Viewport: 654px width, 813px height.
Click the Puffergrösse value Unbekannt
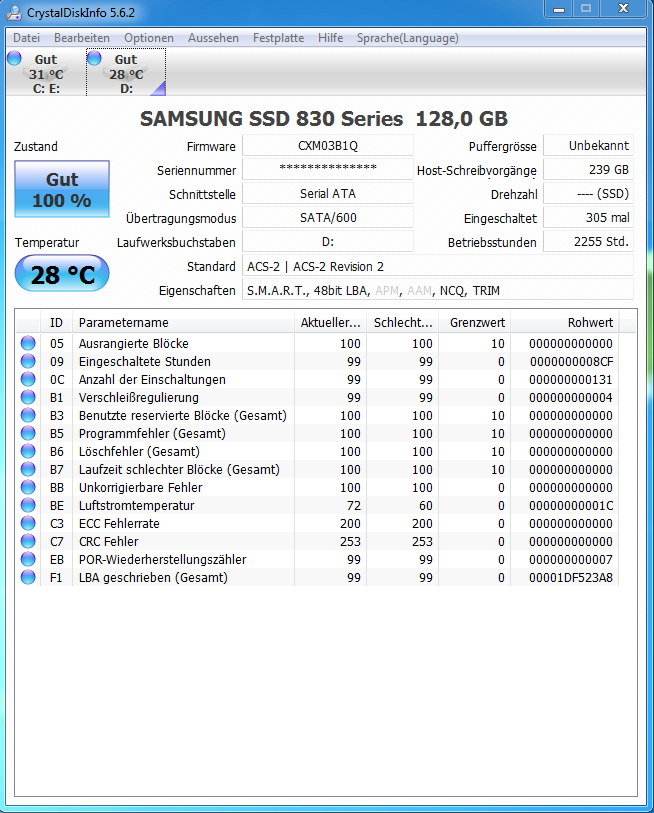click(x=588, y=146)
